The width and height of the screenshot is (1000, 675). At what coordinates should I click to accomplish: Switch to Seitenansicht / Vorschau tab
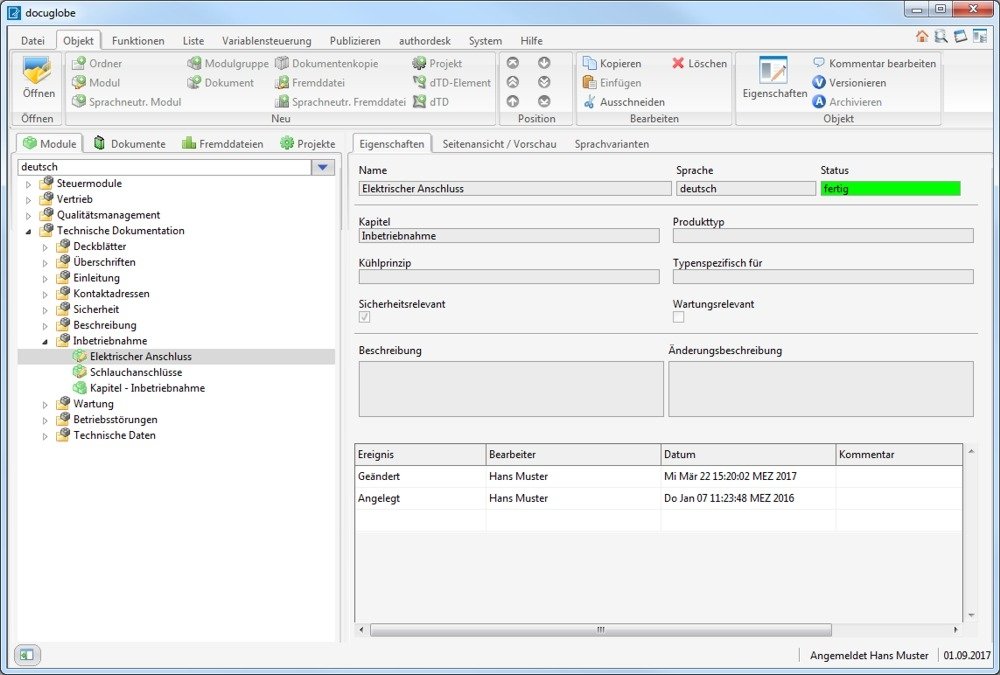pos(499,144)
